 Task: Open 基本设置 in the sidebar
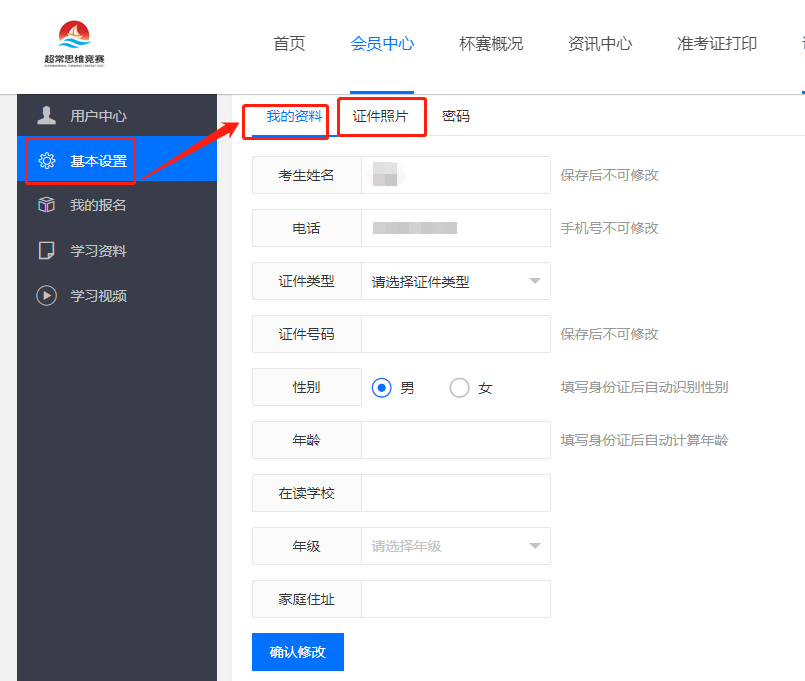coord(117,160)
